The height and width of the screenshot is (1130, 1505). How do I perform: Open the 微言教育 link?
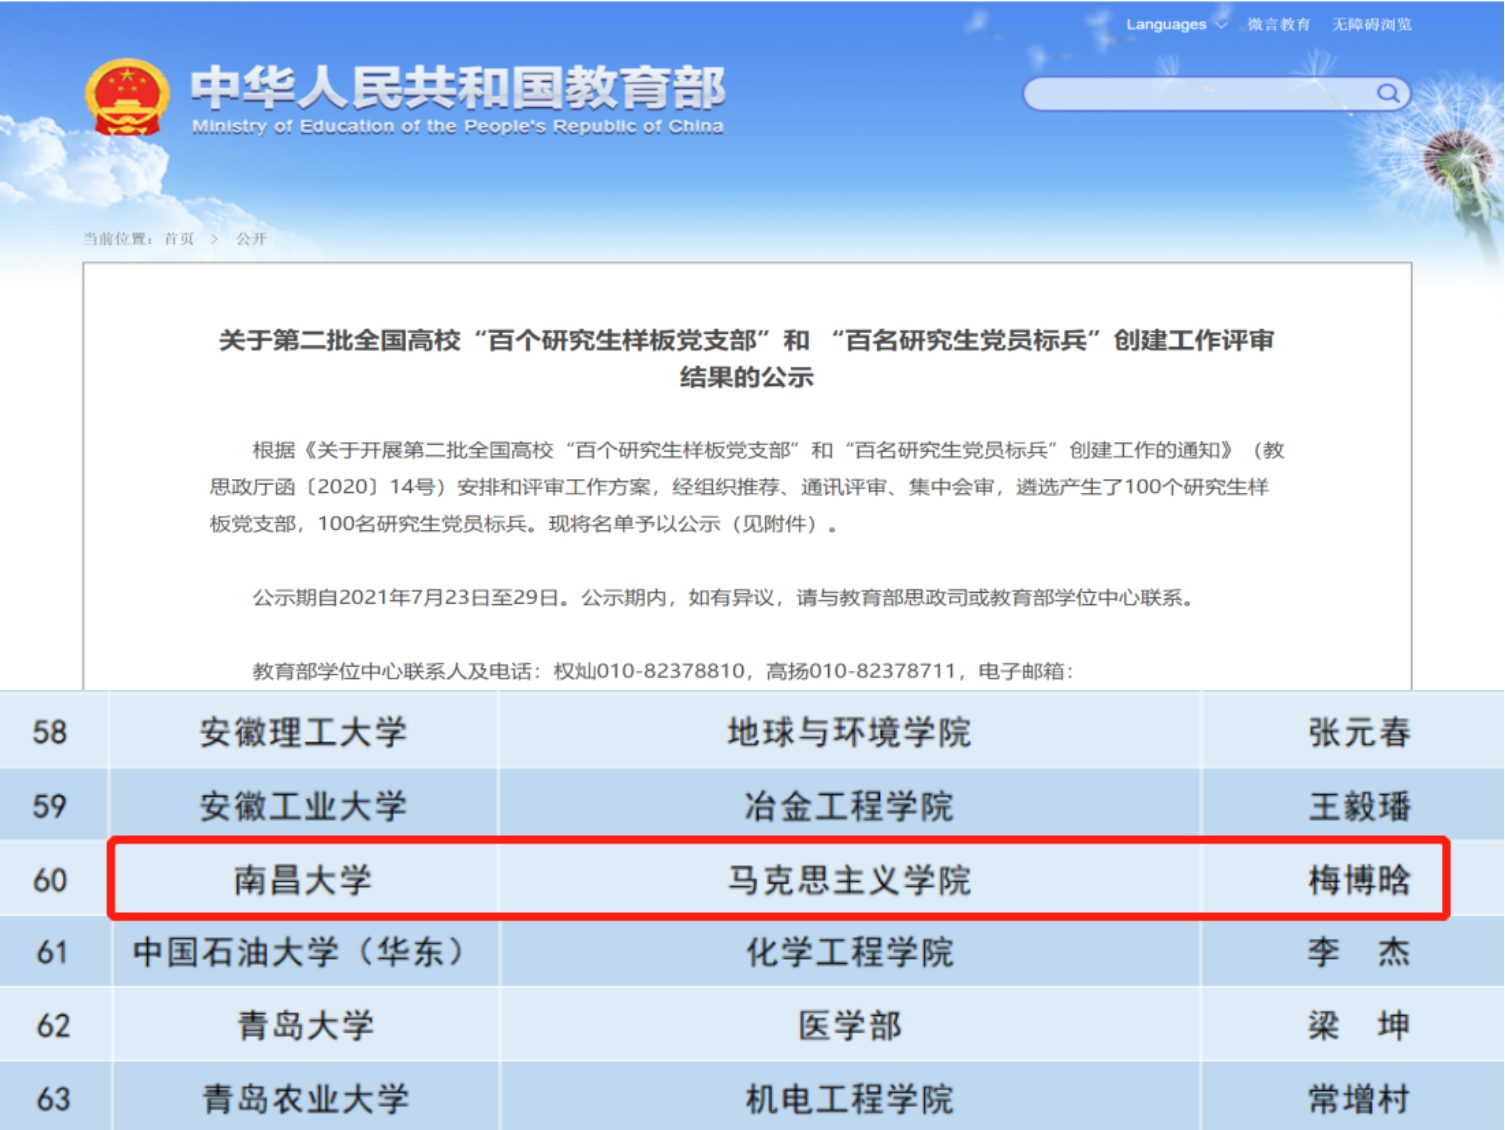coord(1278,24)
